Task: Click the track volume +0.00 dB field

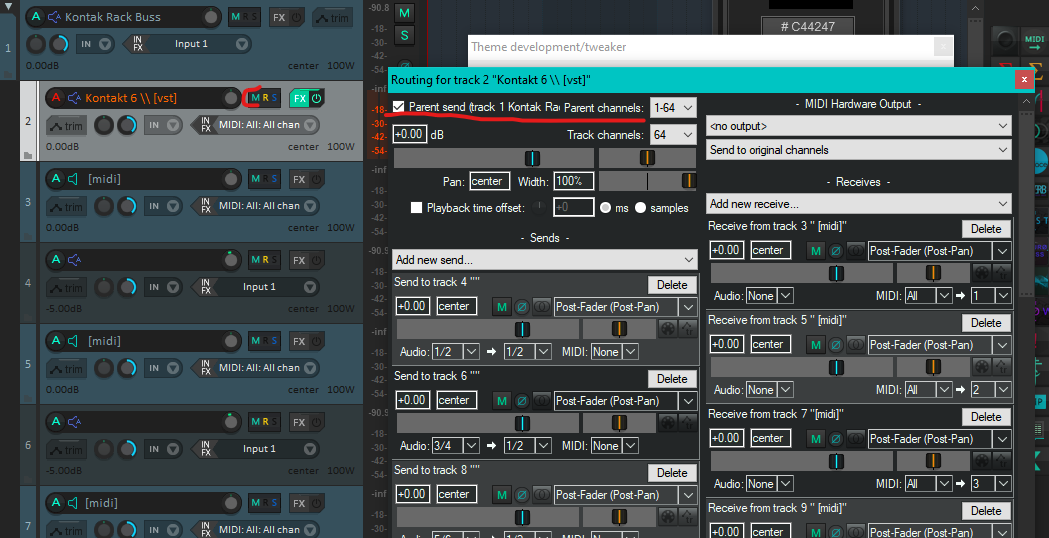Action: 408,134
